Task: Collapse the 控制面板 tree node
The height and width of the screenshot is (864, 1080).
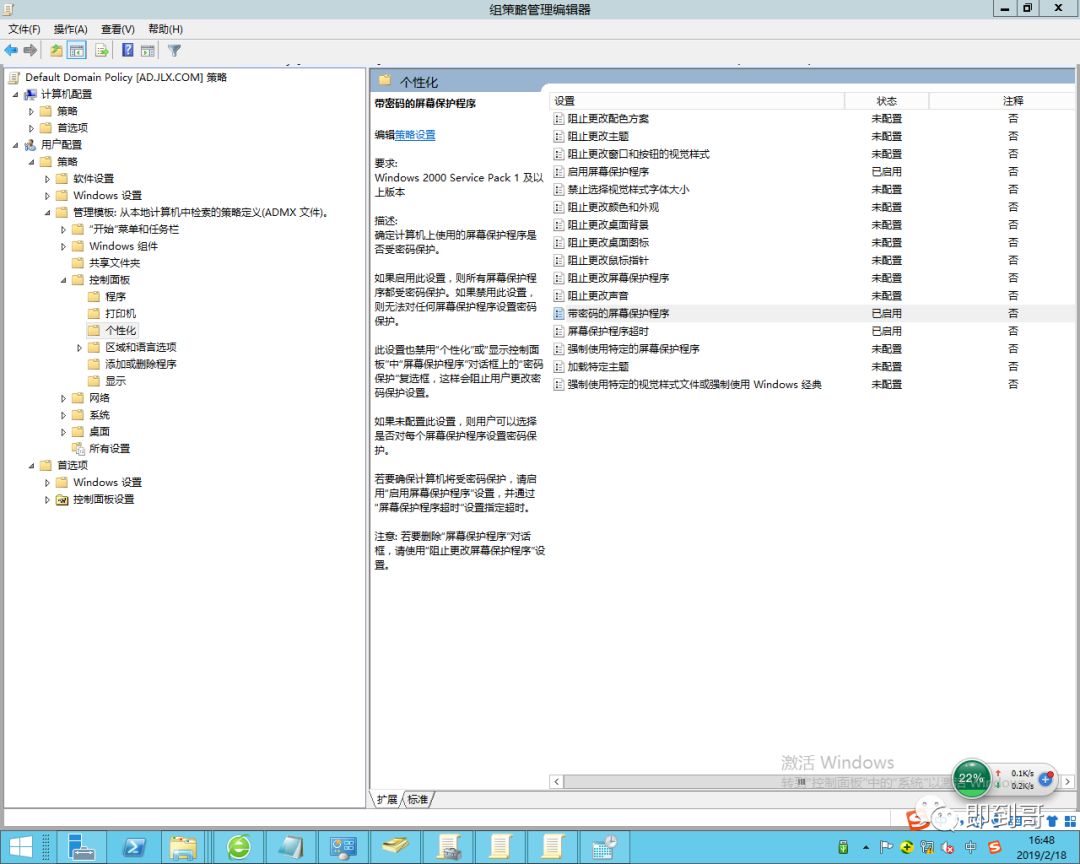Action: point(63,280)
